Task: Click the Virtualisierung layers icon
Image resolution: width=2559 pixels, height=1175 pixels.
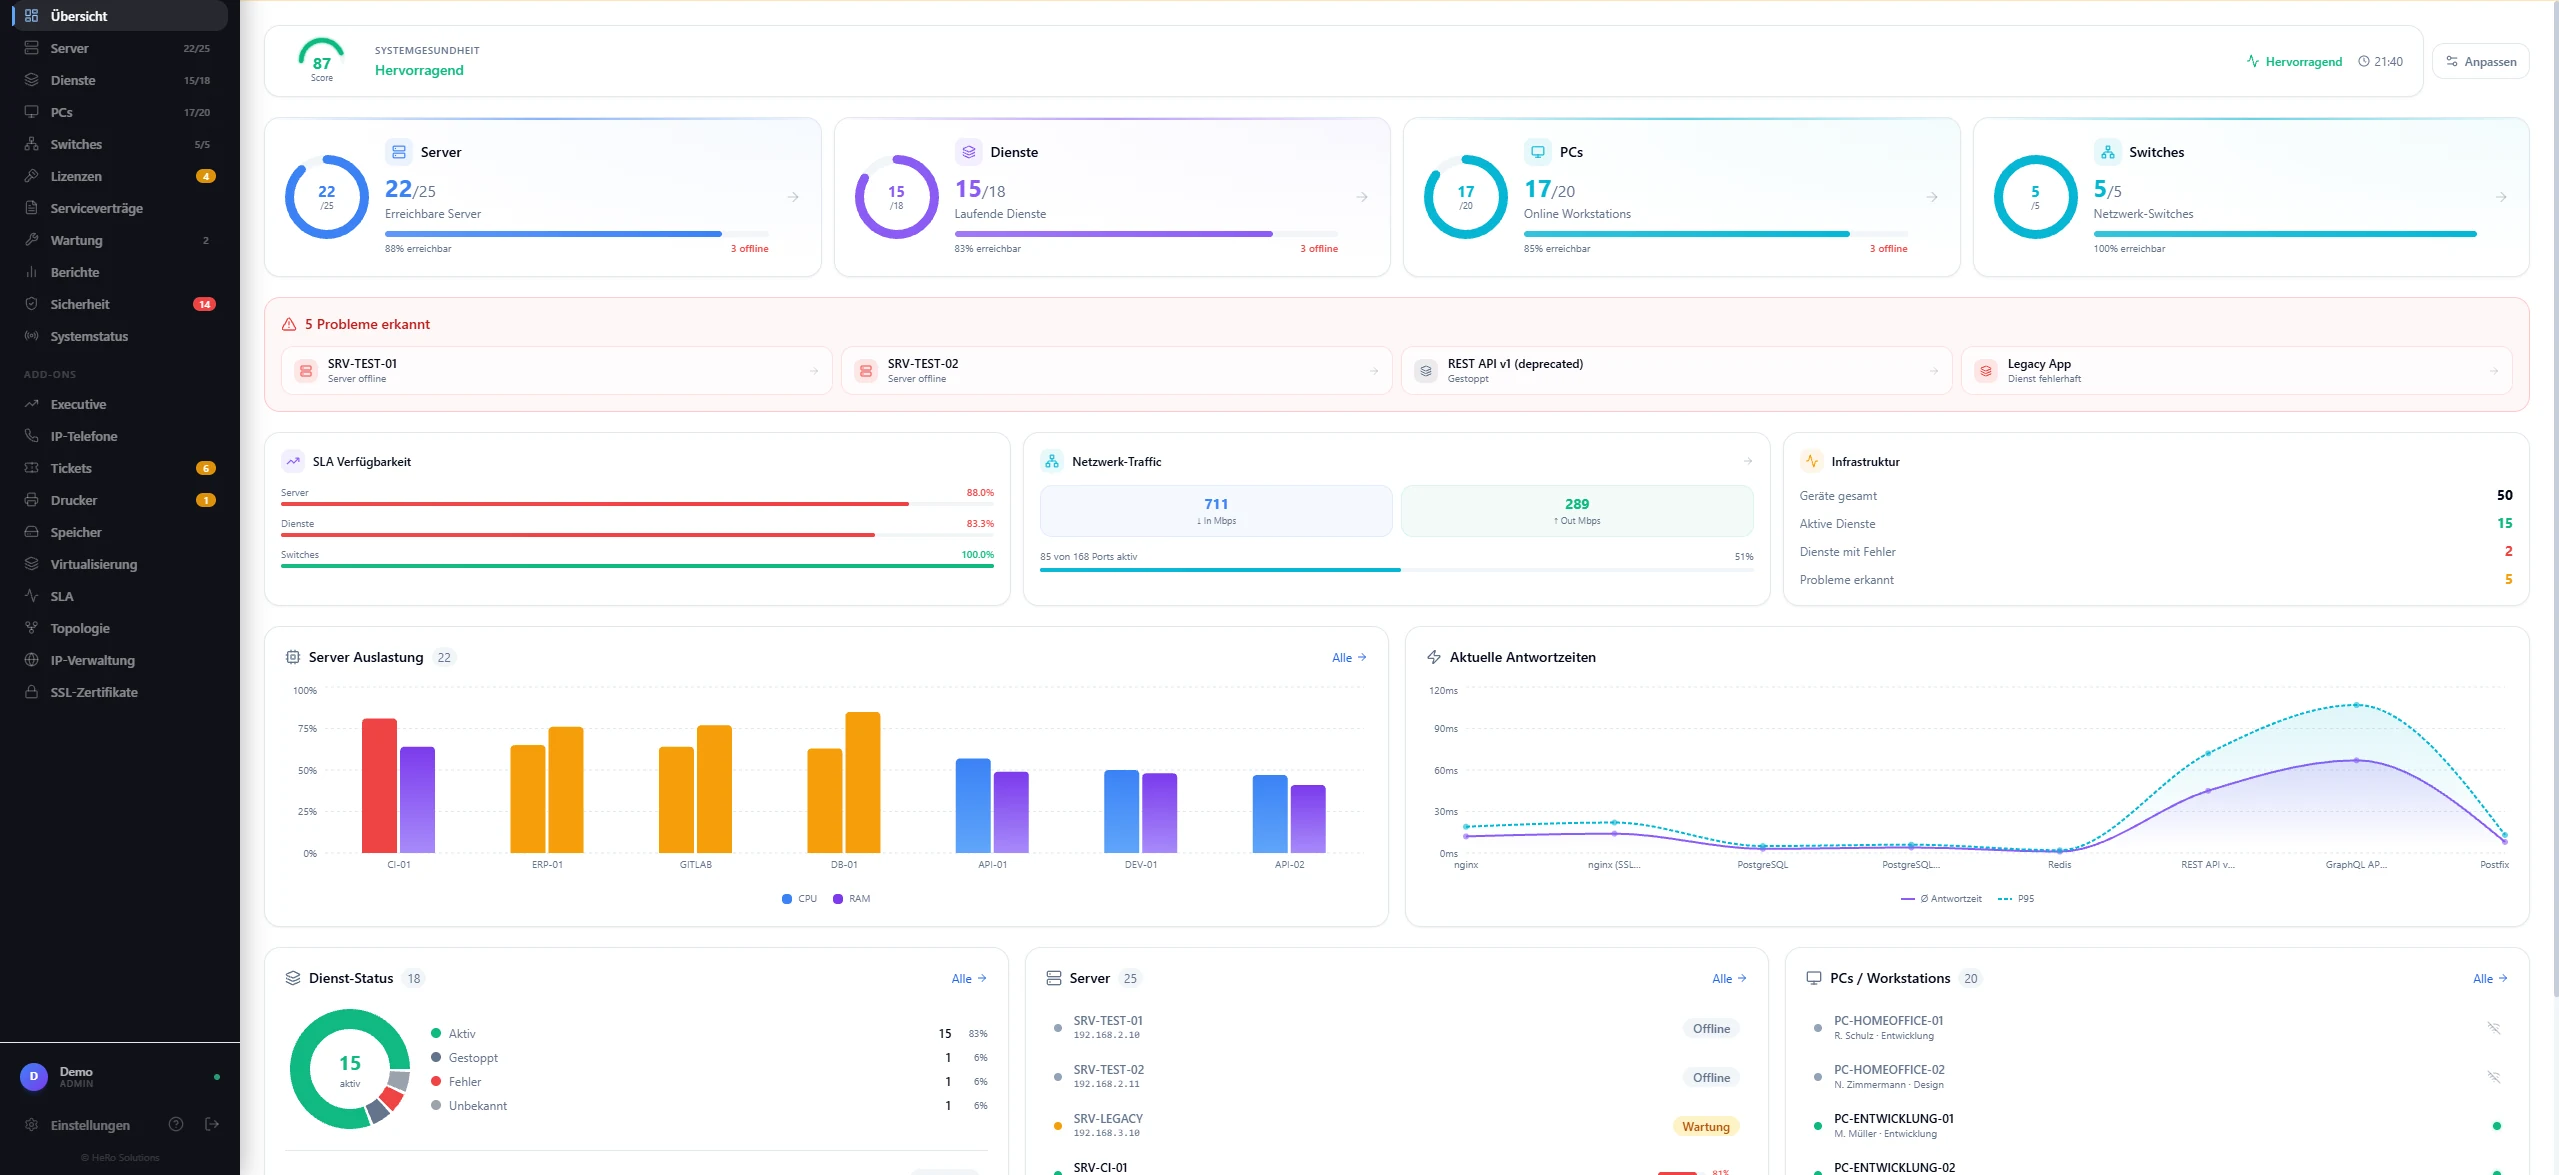Action: (32, 564)
